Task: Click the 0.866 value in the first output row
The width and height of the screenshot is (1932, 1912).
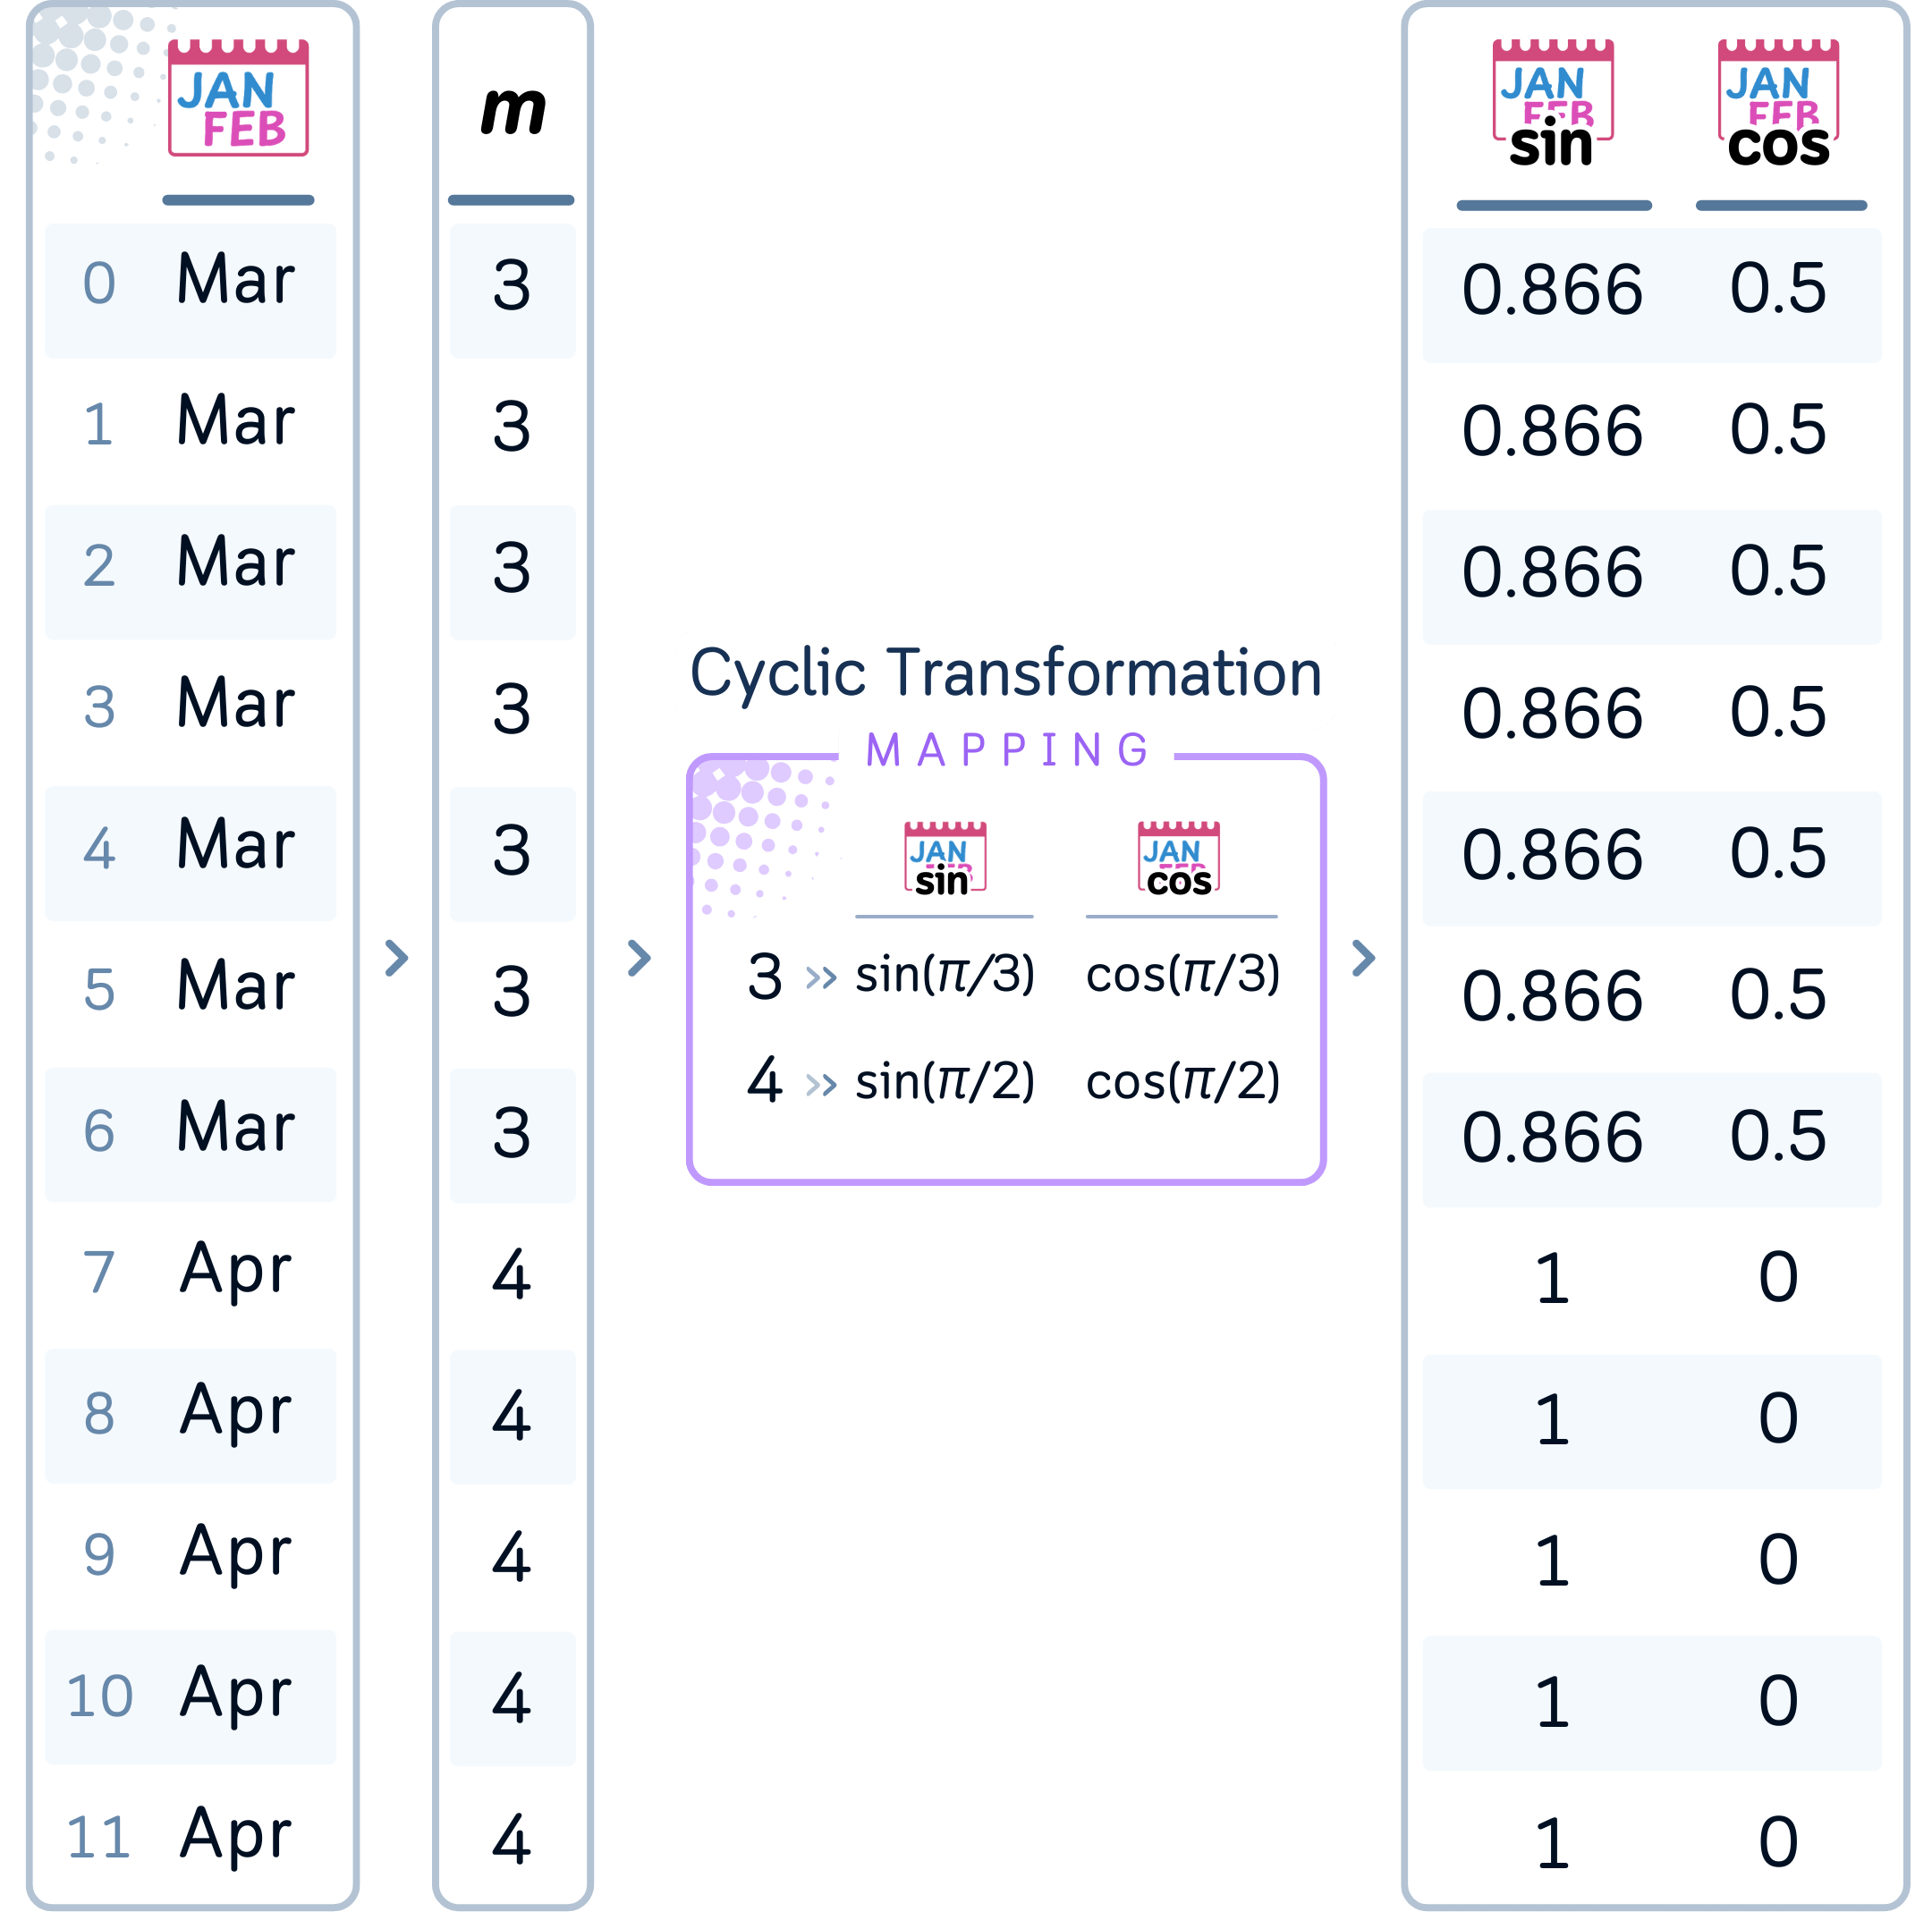Action: coord(1552,290)
